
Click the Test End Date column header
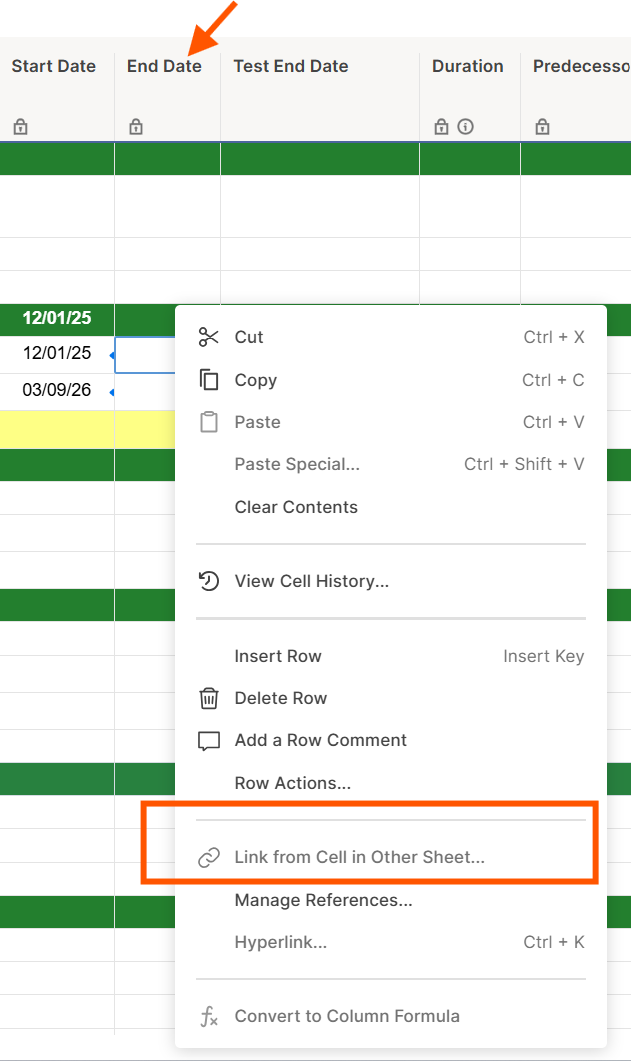click(291, 66)
